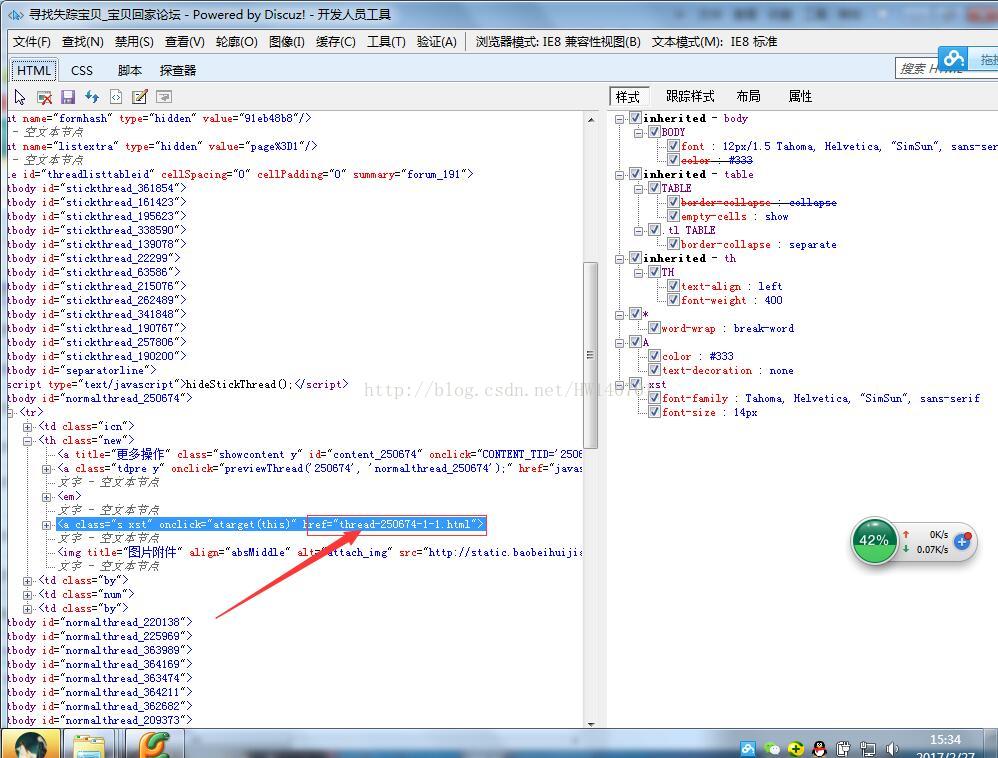The width and height of the screenshot is (998, 758).
Task: Click the Baidu cloud icon near the search box
Action: click(x=953, y=59)
